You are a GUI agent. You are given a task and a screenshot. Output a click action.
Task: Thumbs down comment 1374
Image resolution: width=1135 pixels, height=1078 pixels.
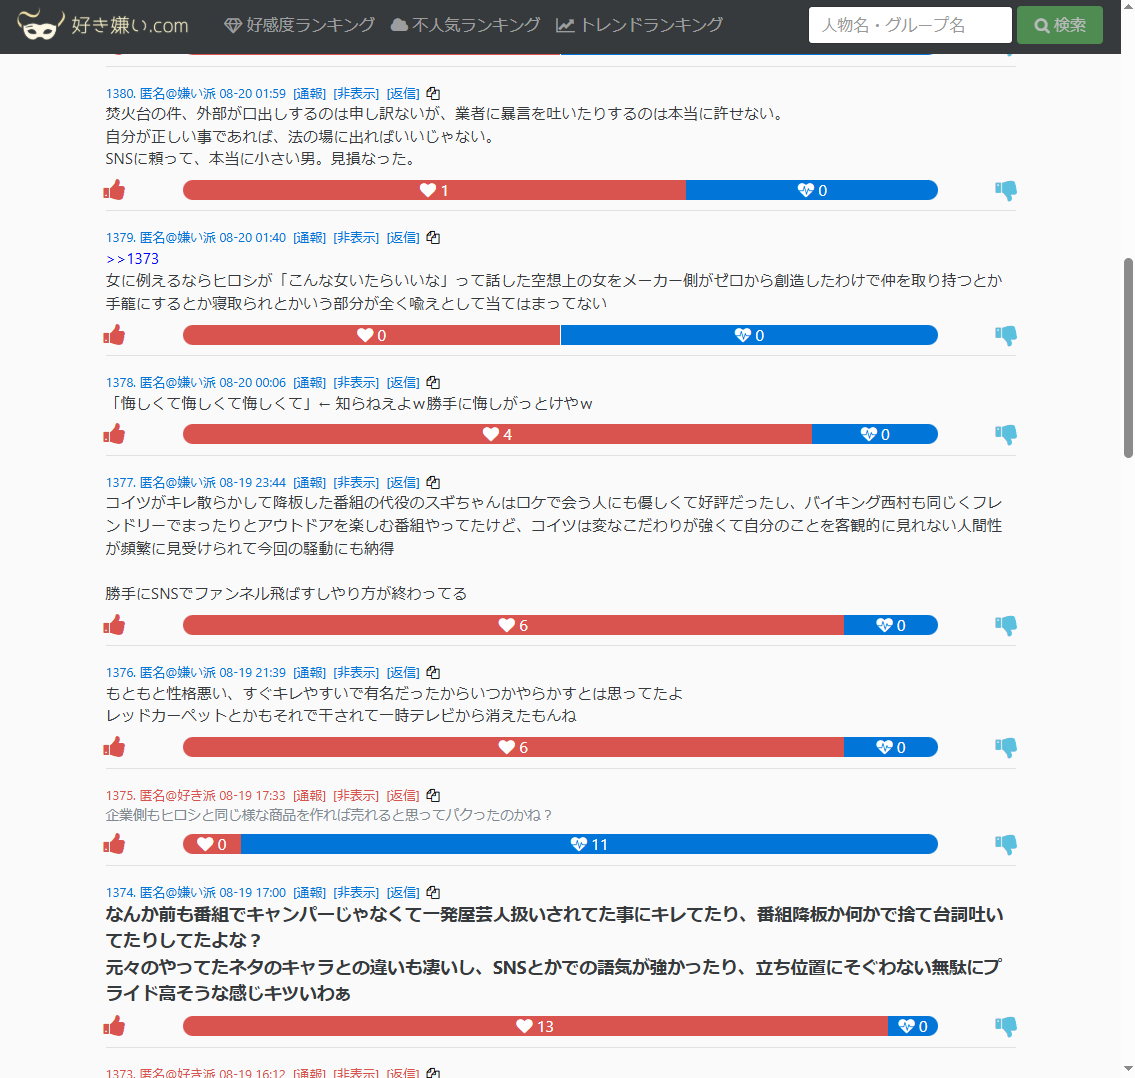[1006, 1027]
